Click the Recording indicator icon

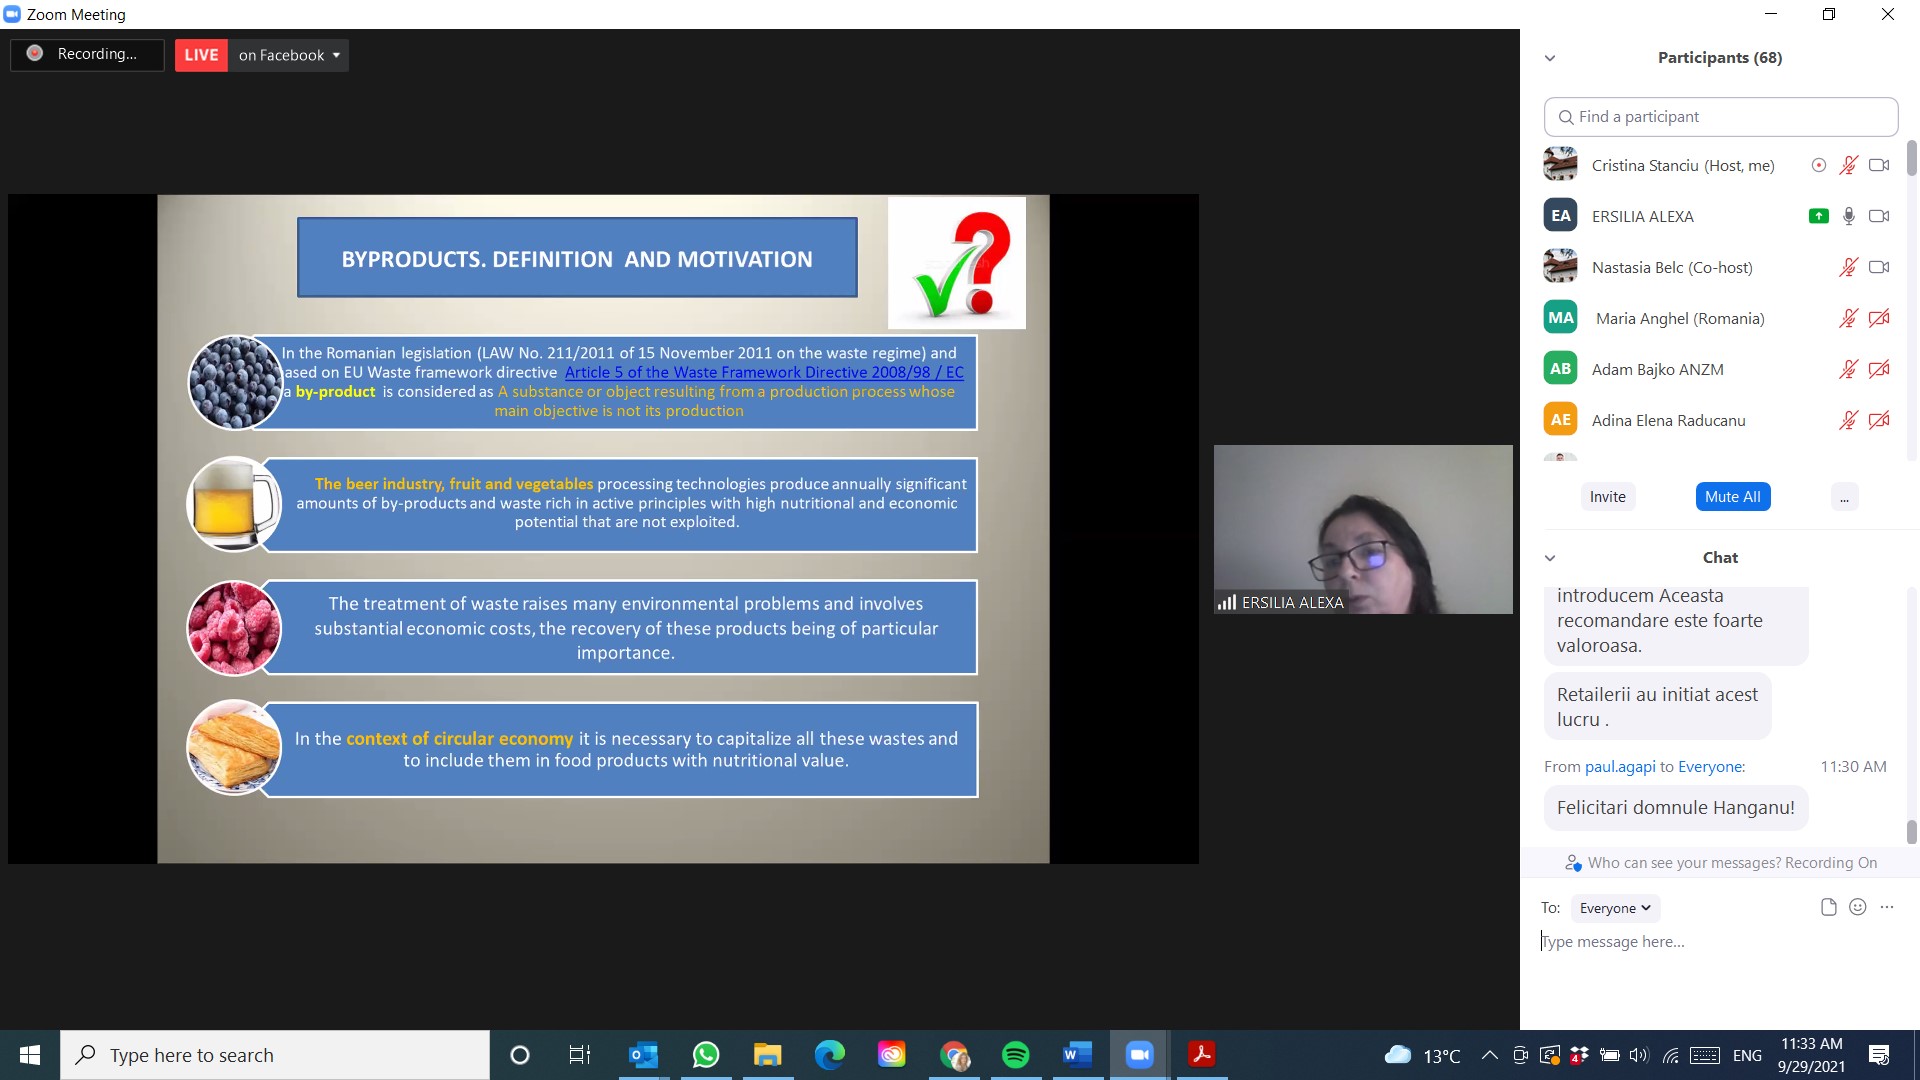(x=35, y=54)
